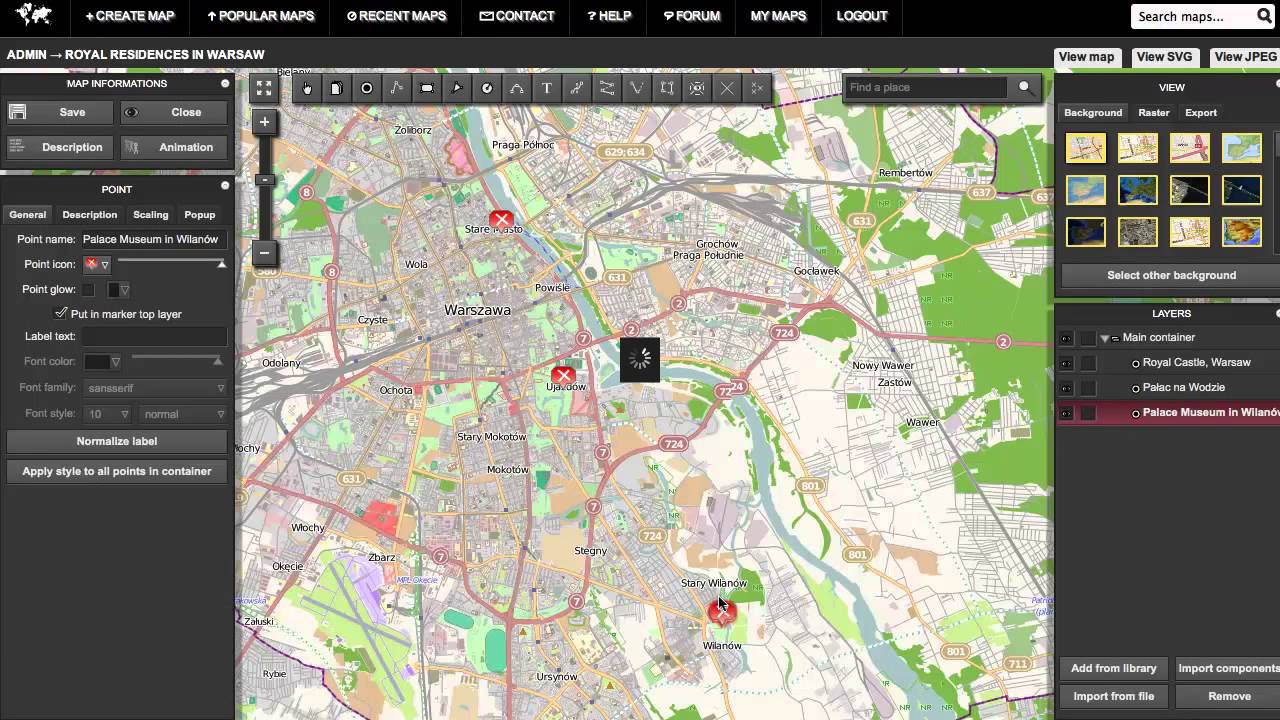The width and height of the screenshot is (1280, 720).
Task: Open the Point icon dropdown
Action: 104,265
